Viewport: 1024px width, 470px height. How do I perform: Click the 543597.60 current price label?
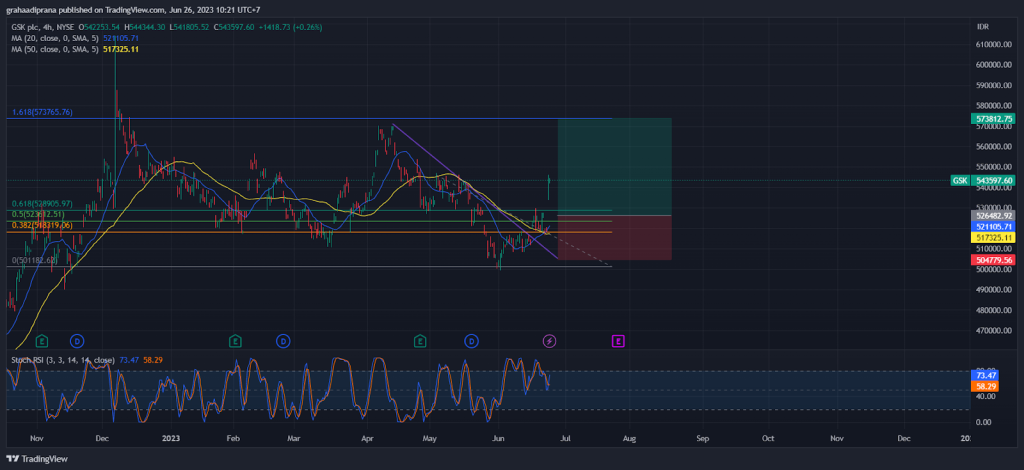click(995, 181)
